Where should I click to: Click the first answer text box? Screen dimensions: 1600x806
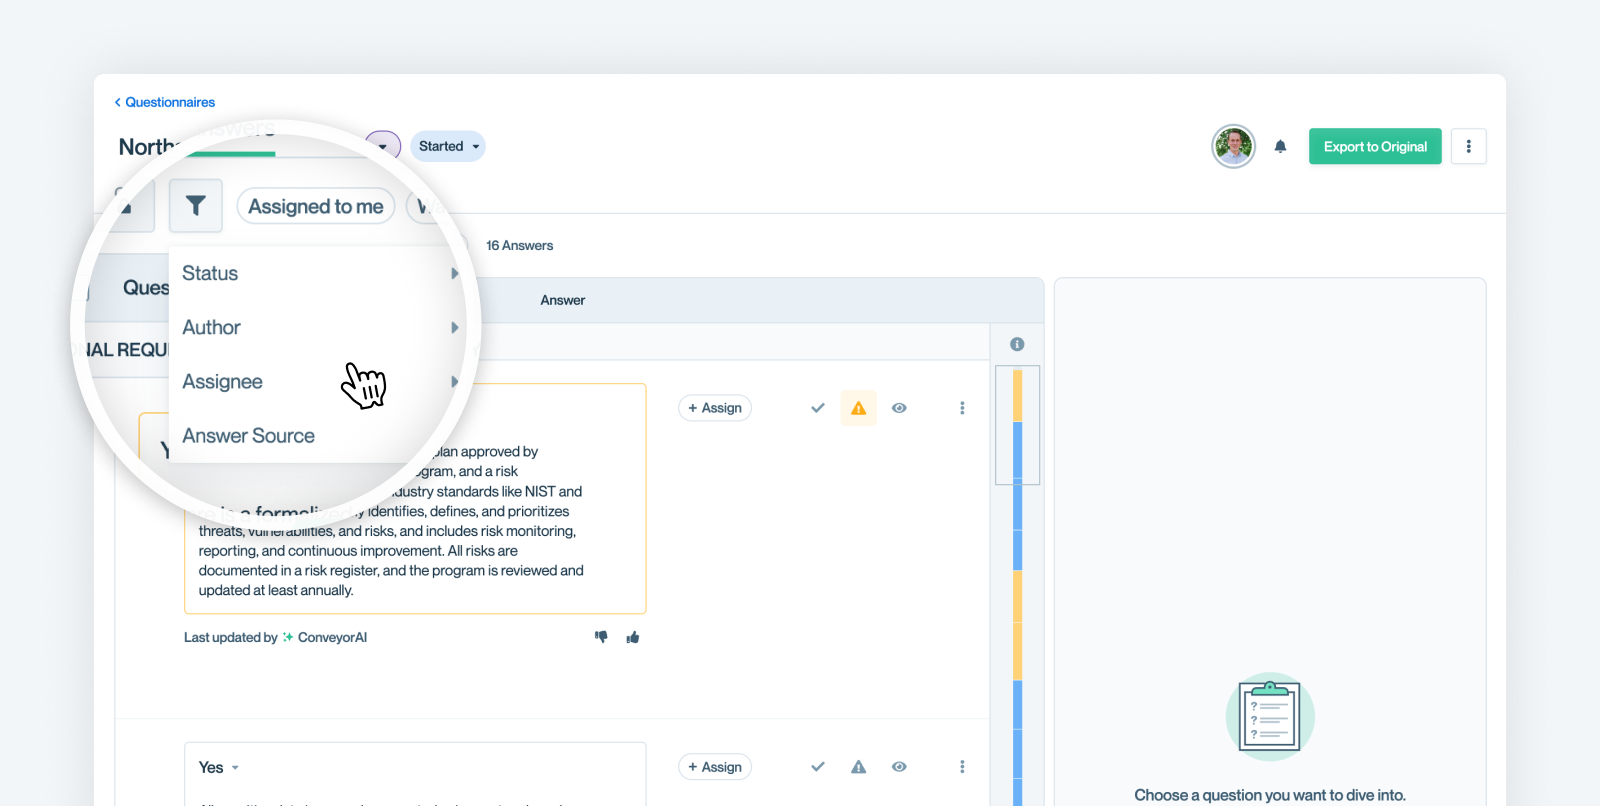pyautogui.click(x=415, y=499)
